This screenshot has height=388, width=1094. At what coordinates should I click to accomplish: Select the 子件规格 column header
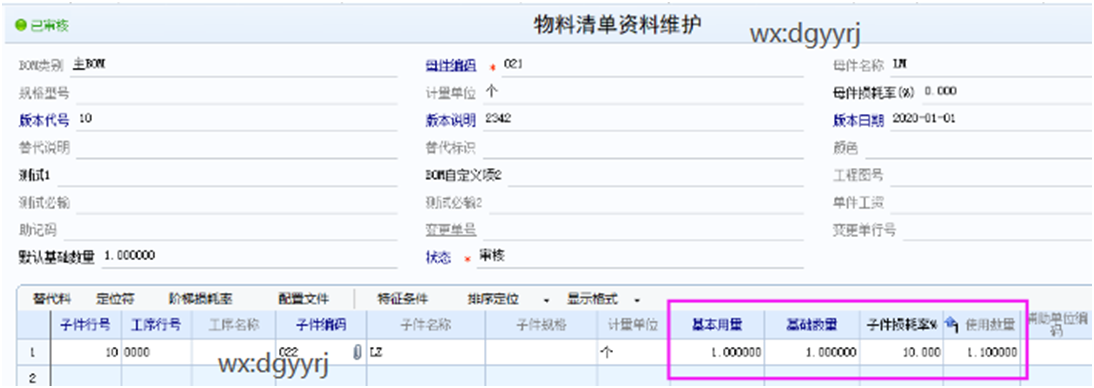coord(541,324)
